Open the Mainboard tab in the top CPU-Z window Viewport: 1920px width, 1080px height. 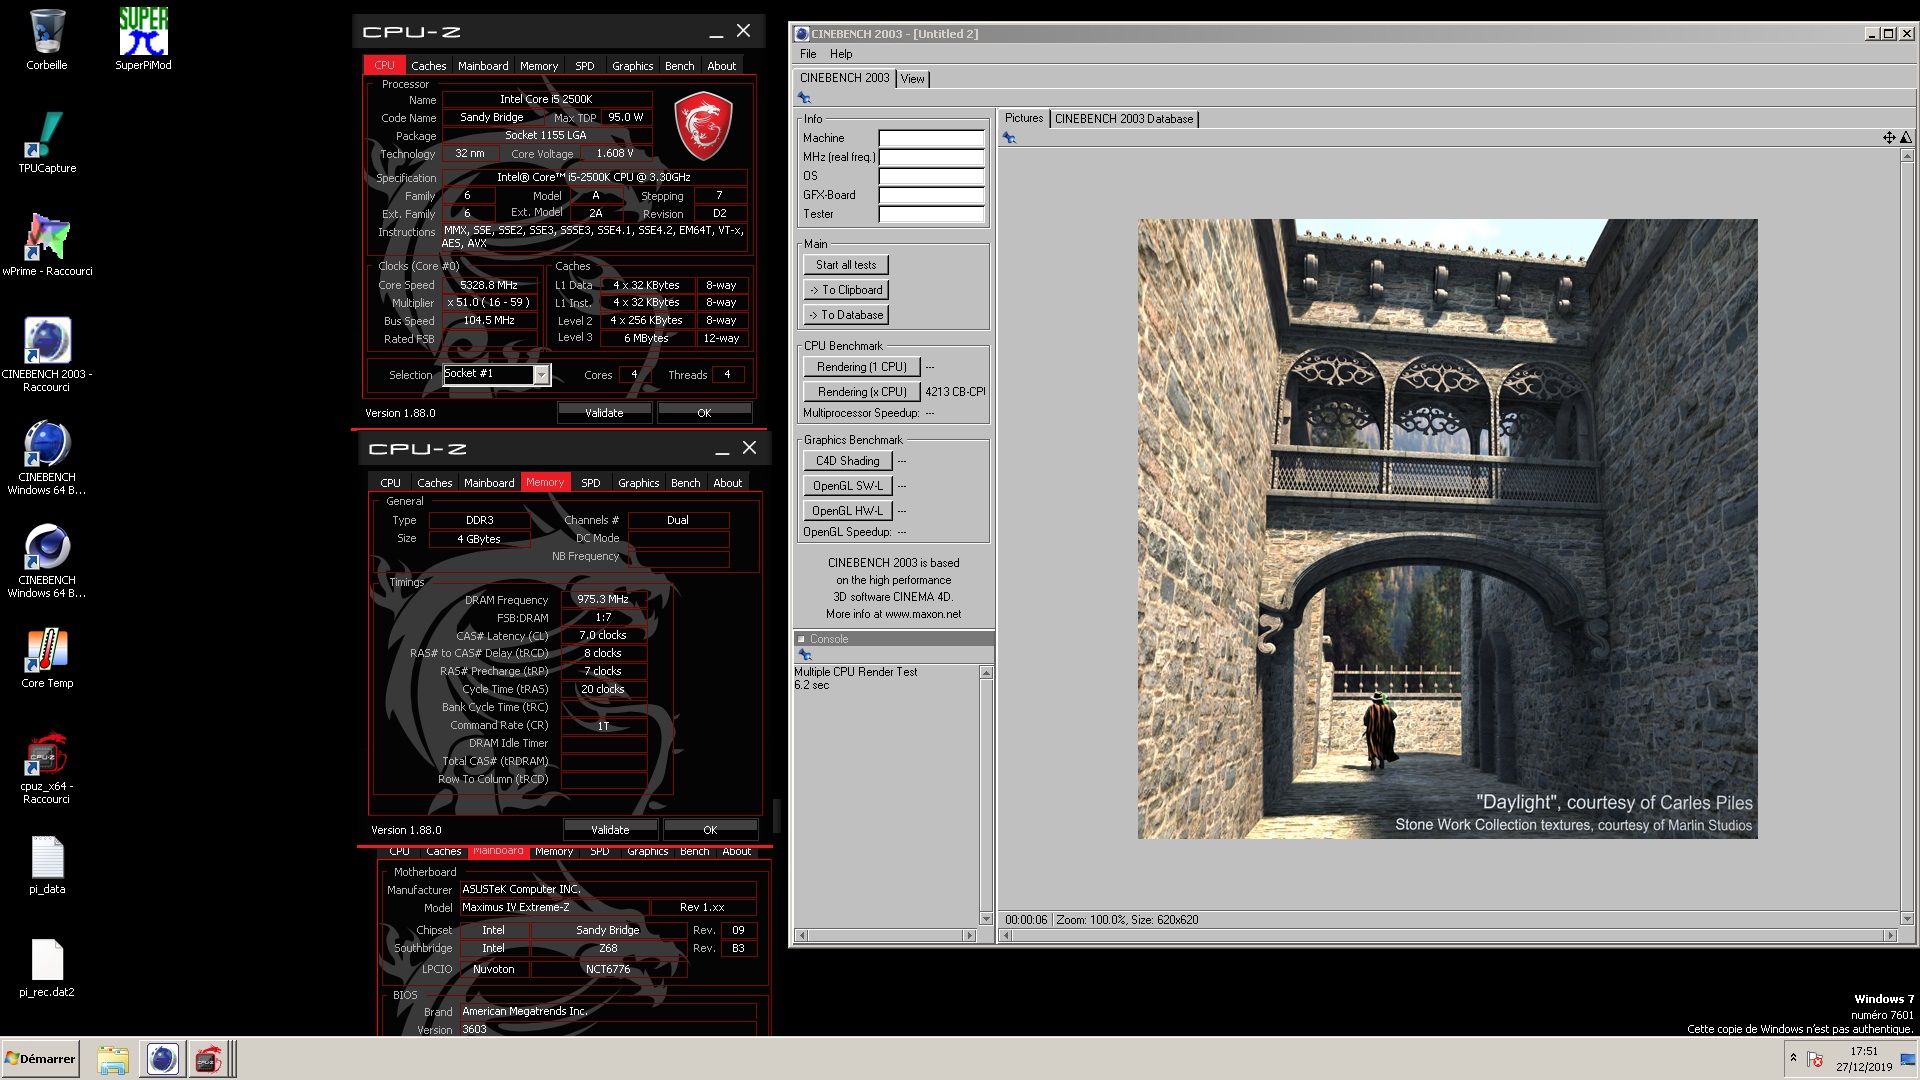[x=483, y=66]
